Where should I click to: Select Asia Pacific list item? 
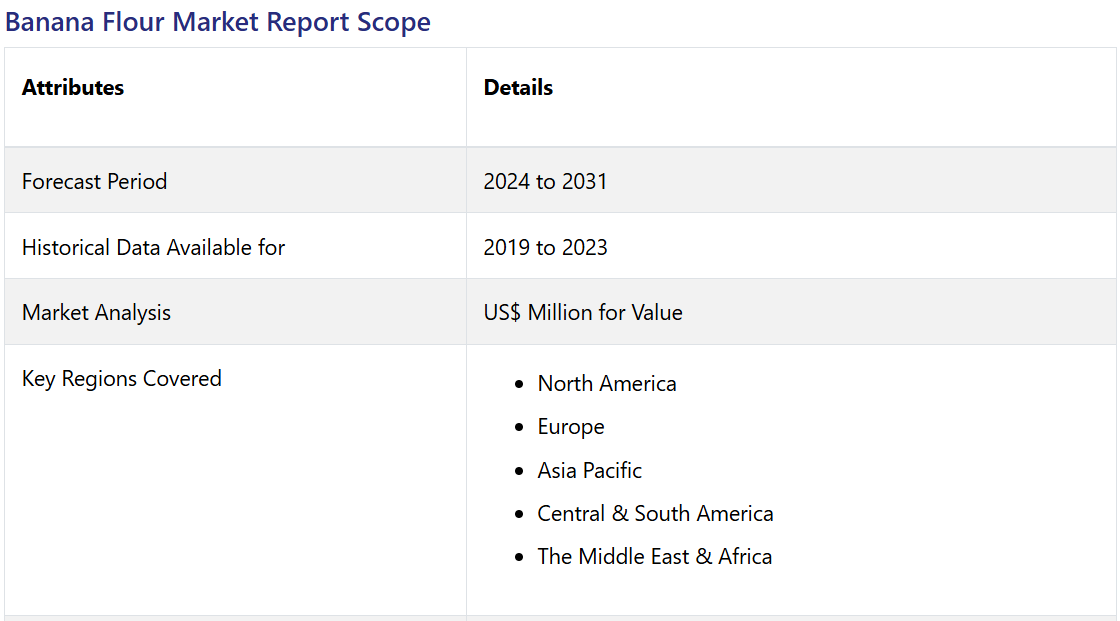tap(589, 471)
